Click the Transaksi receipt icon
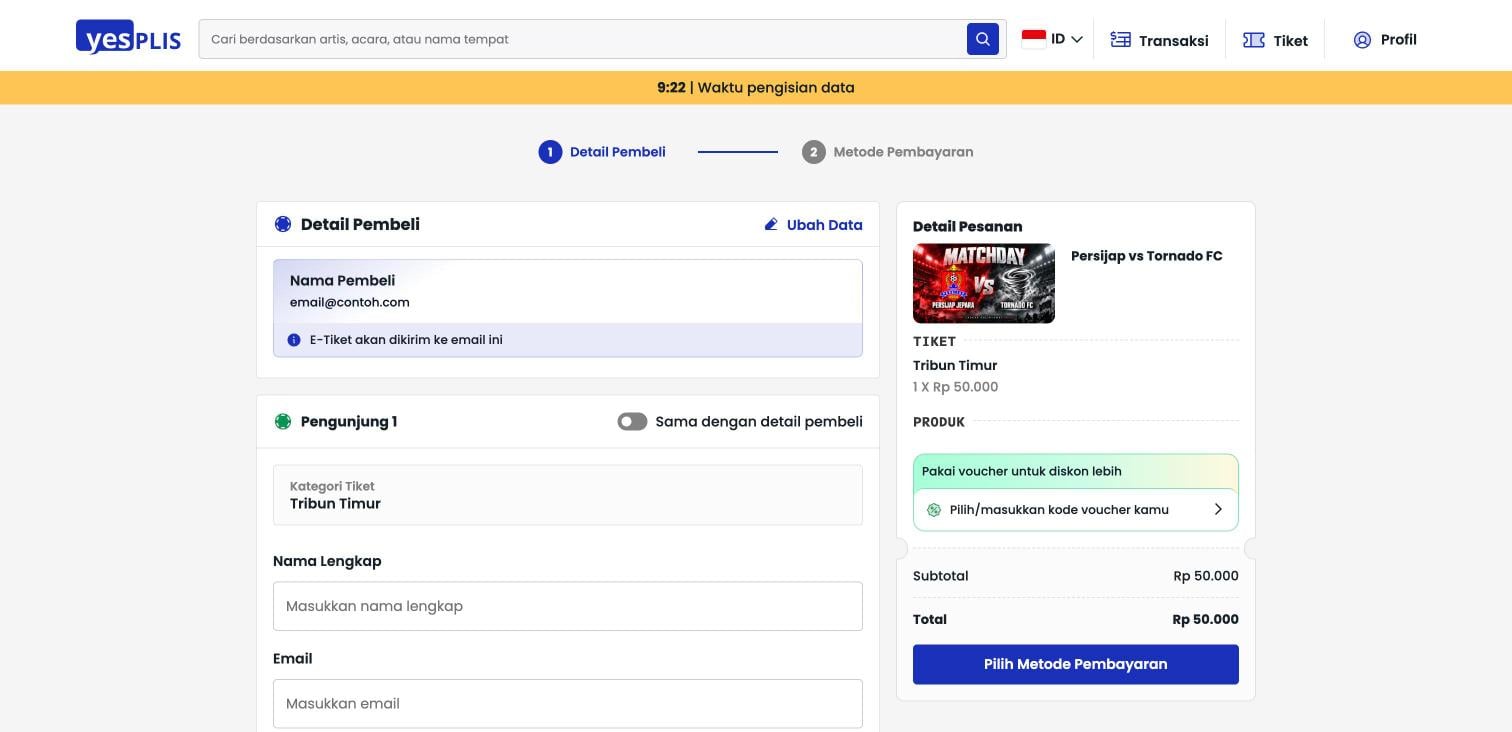The image size is (1512, 732). [x=1120, y=40]
